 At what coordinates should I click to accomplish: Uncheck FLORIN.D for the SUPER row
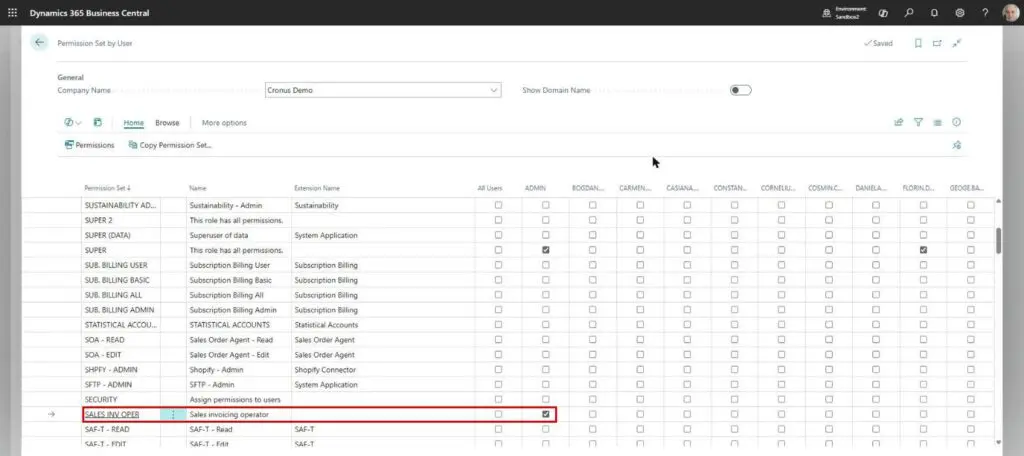tap(923, 250)
